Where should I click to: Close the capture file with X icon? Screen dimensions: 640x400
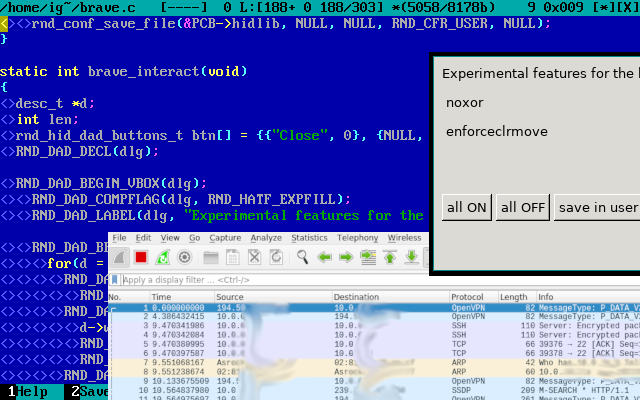click(x=255, y=258)
